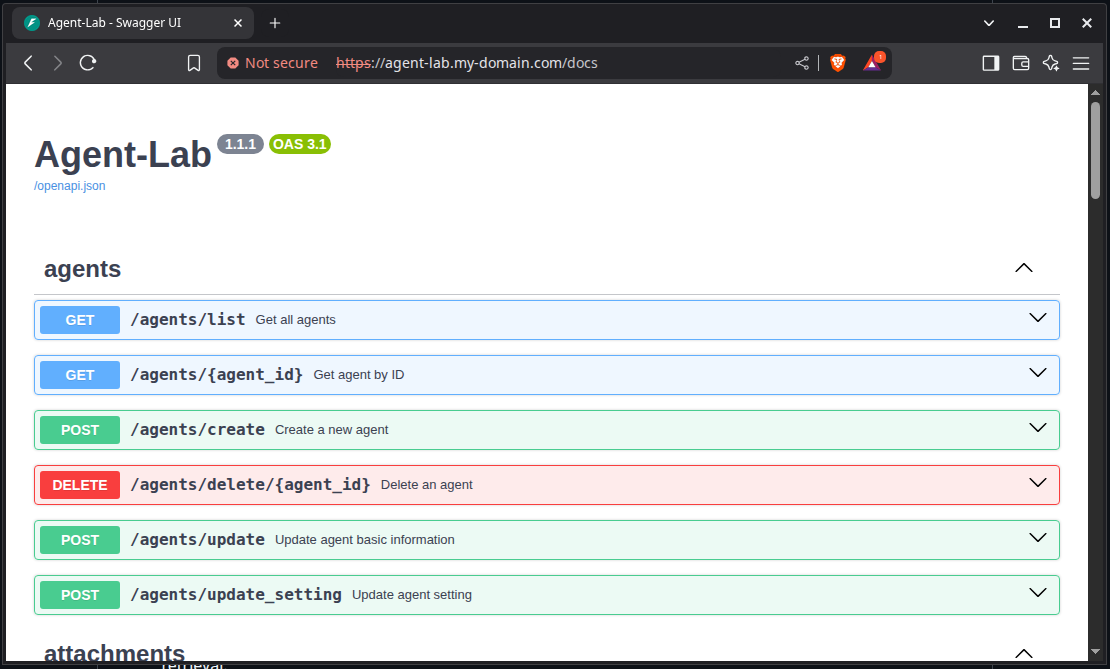Collapse the agents section chevron
Viewport: 1110px width, 669px height.
[x=1024, y=268]
